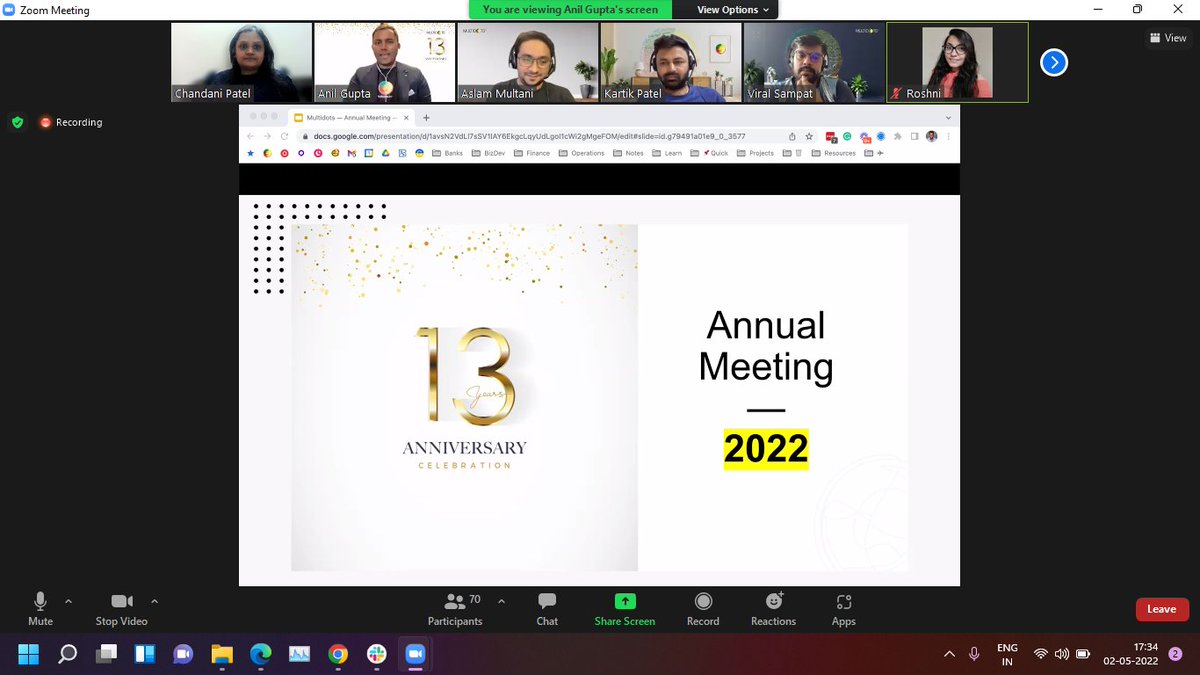This screenshot has height=675, width=1200.
Task: Show meeting encryption info shield icon
Action: coord(17,122)
